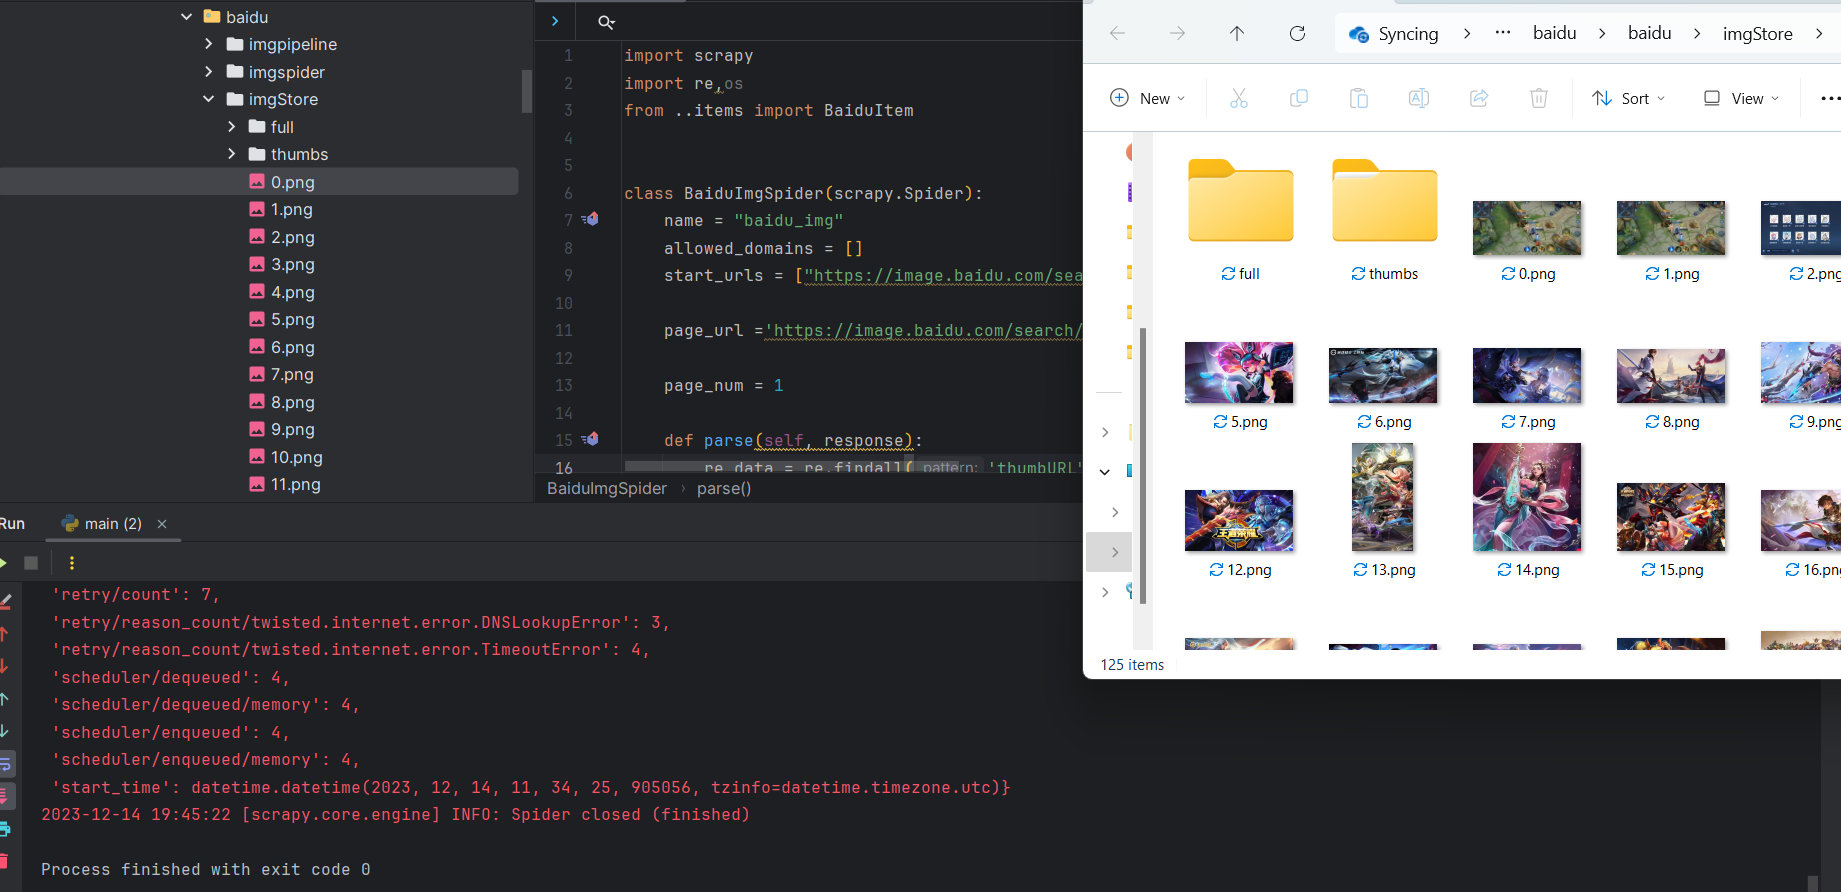The height and width of the screenshot is (892, 1841).
Task: Click the search icon above the editor
Action: (x=606, y=22)
